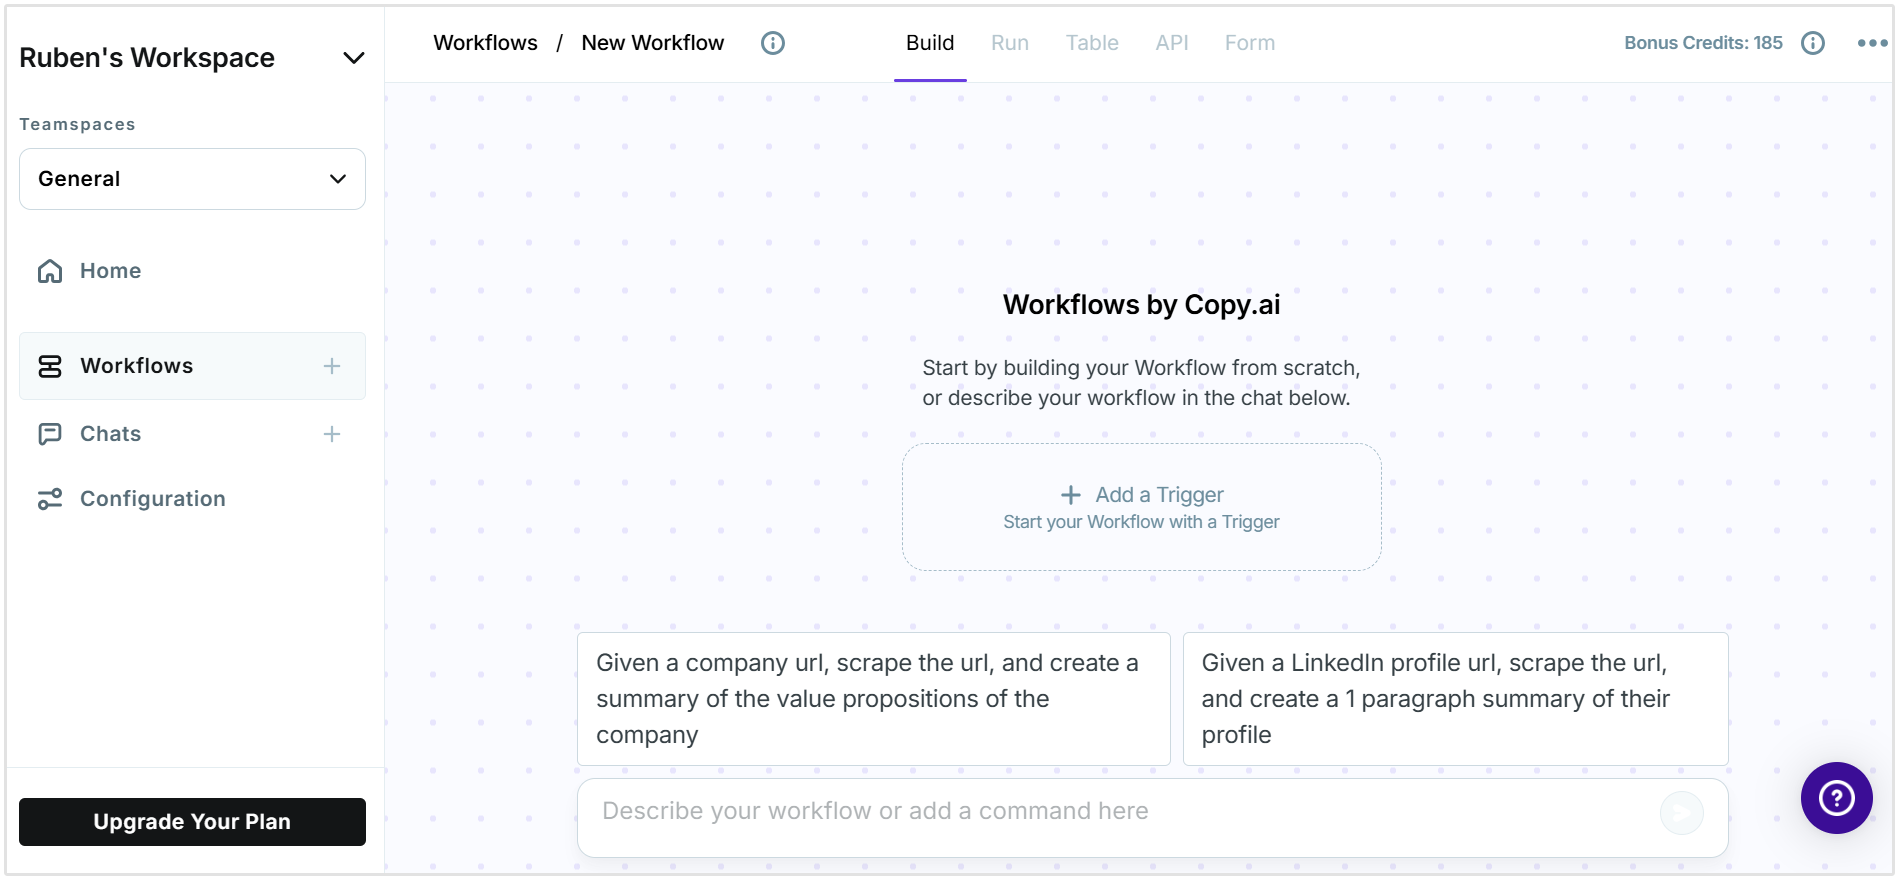Choose the LinkedIn profile summary suggestion

pyautogui.click(x=1455, y=699)
